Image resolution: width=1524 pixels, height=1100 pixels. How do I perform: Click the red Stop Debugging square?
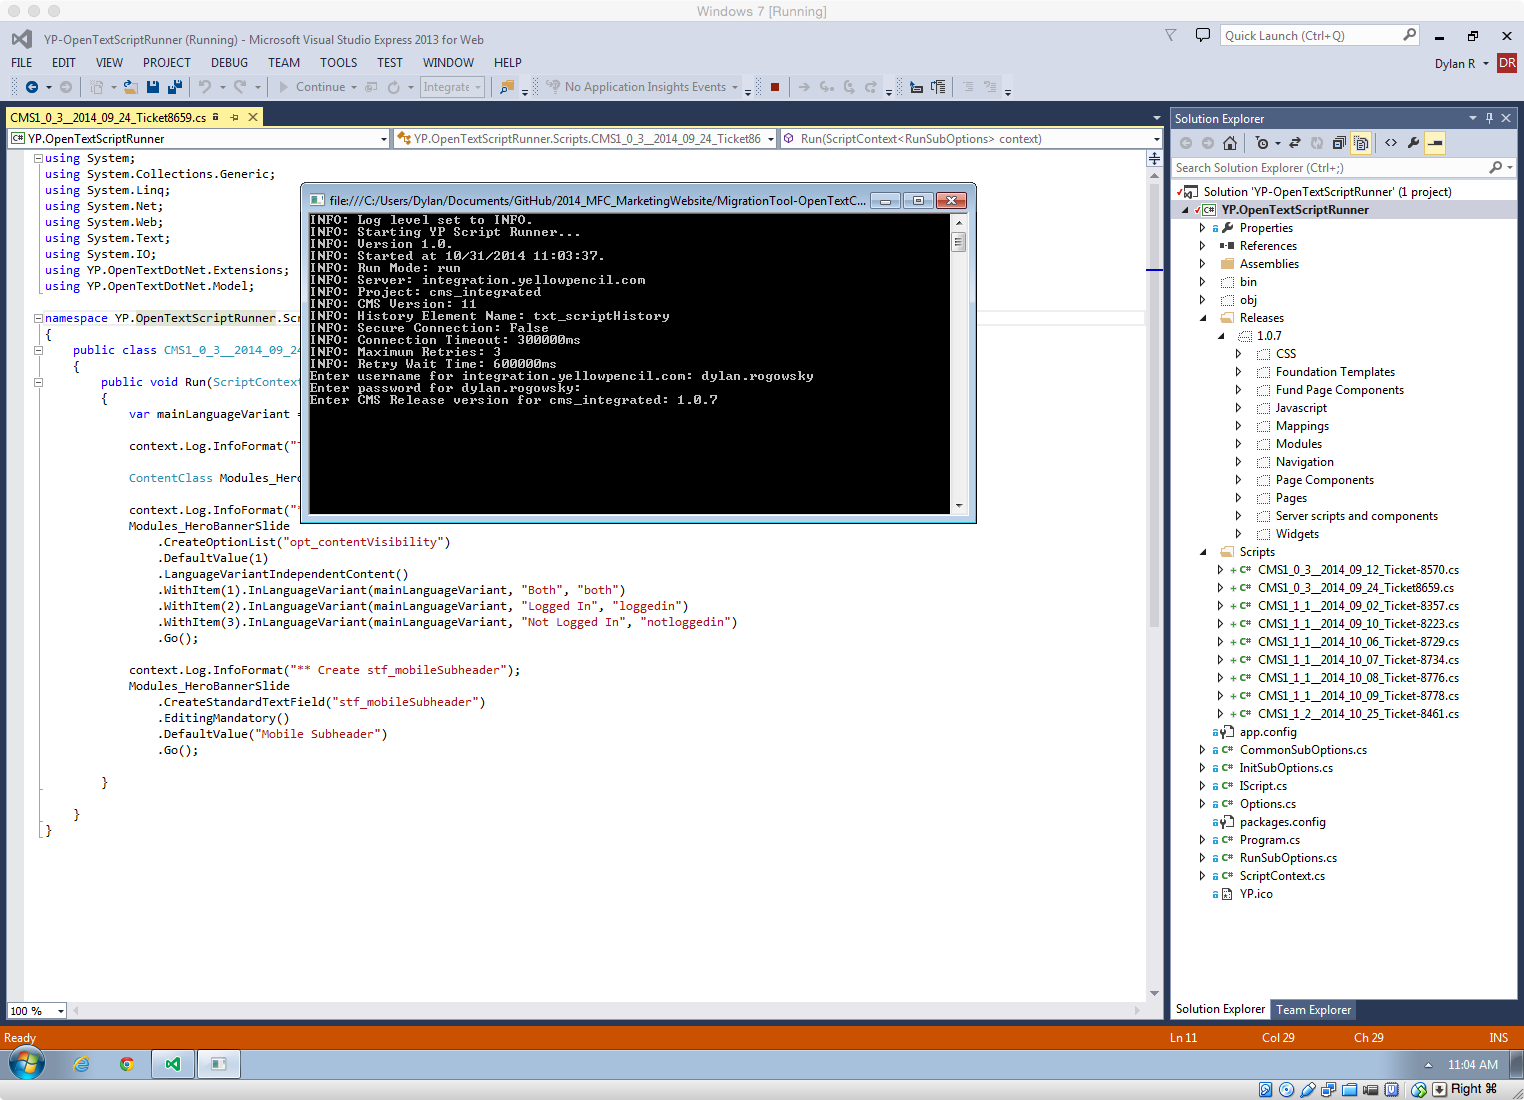[774, 87]
